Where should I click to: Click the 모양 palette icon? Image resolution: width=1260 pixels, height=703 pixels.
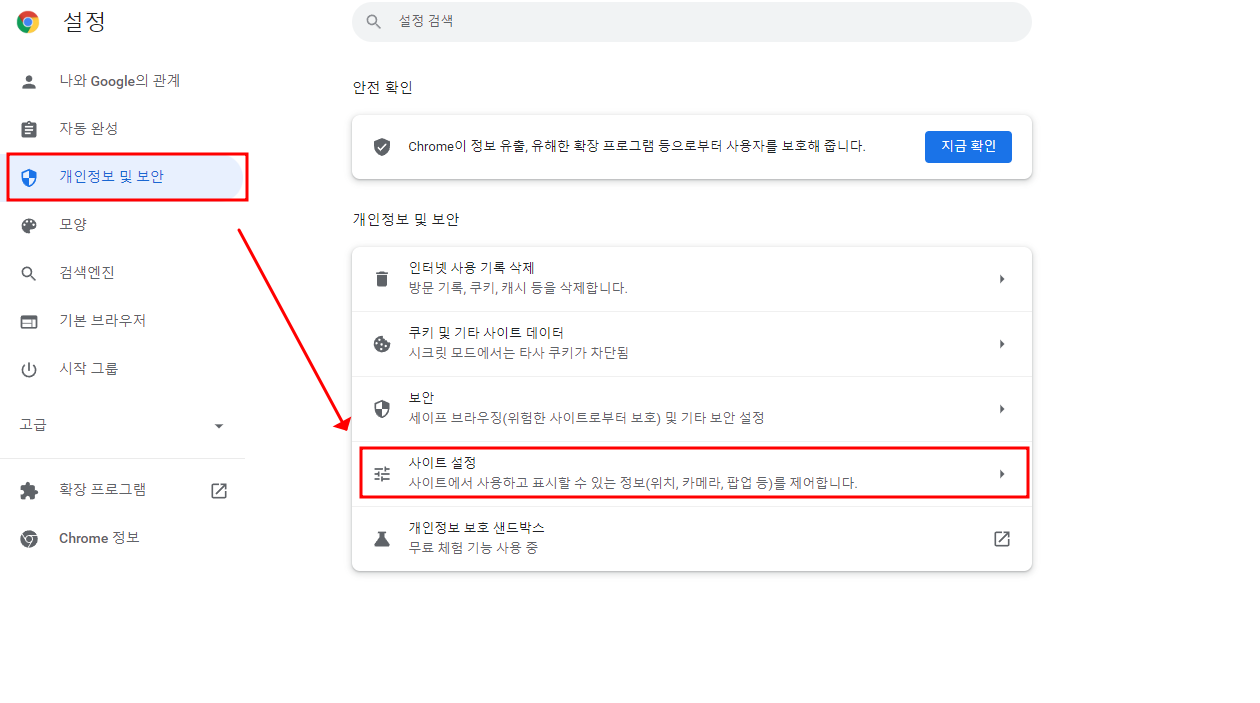[x=28, y=224]
